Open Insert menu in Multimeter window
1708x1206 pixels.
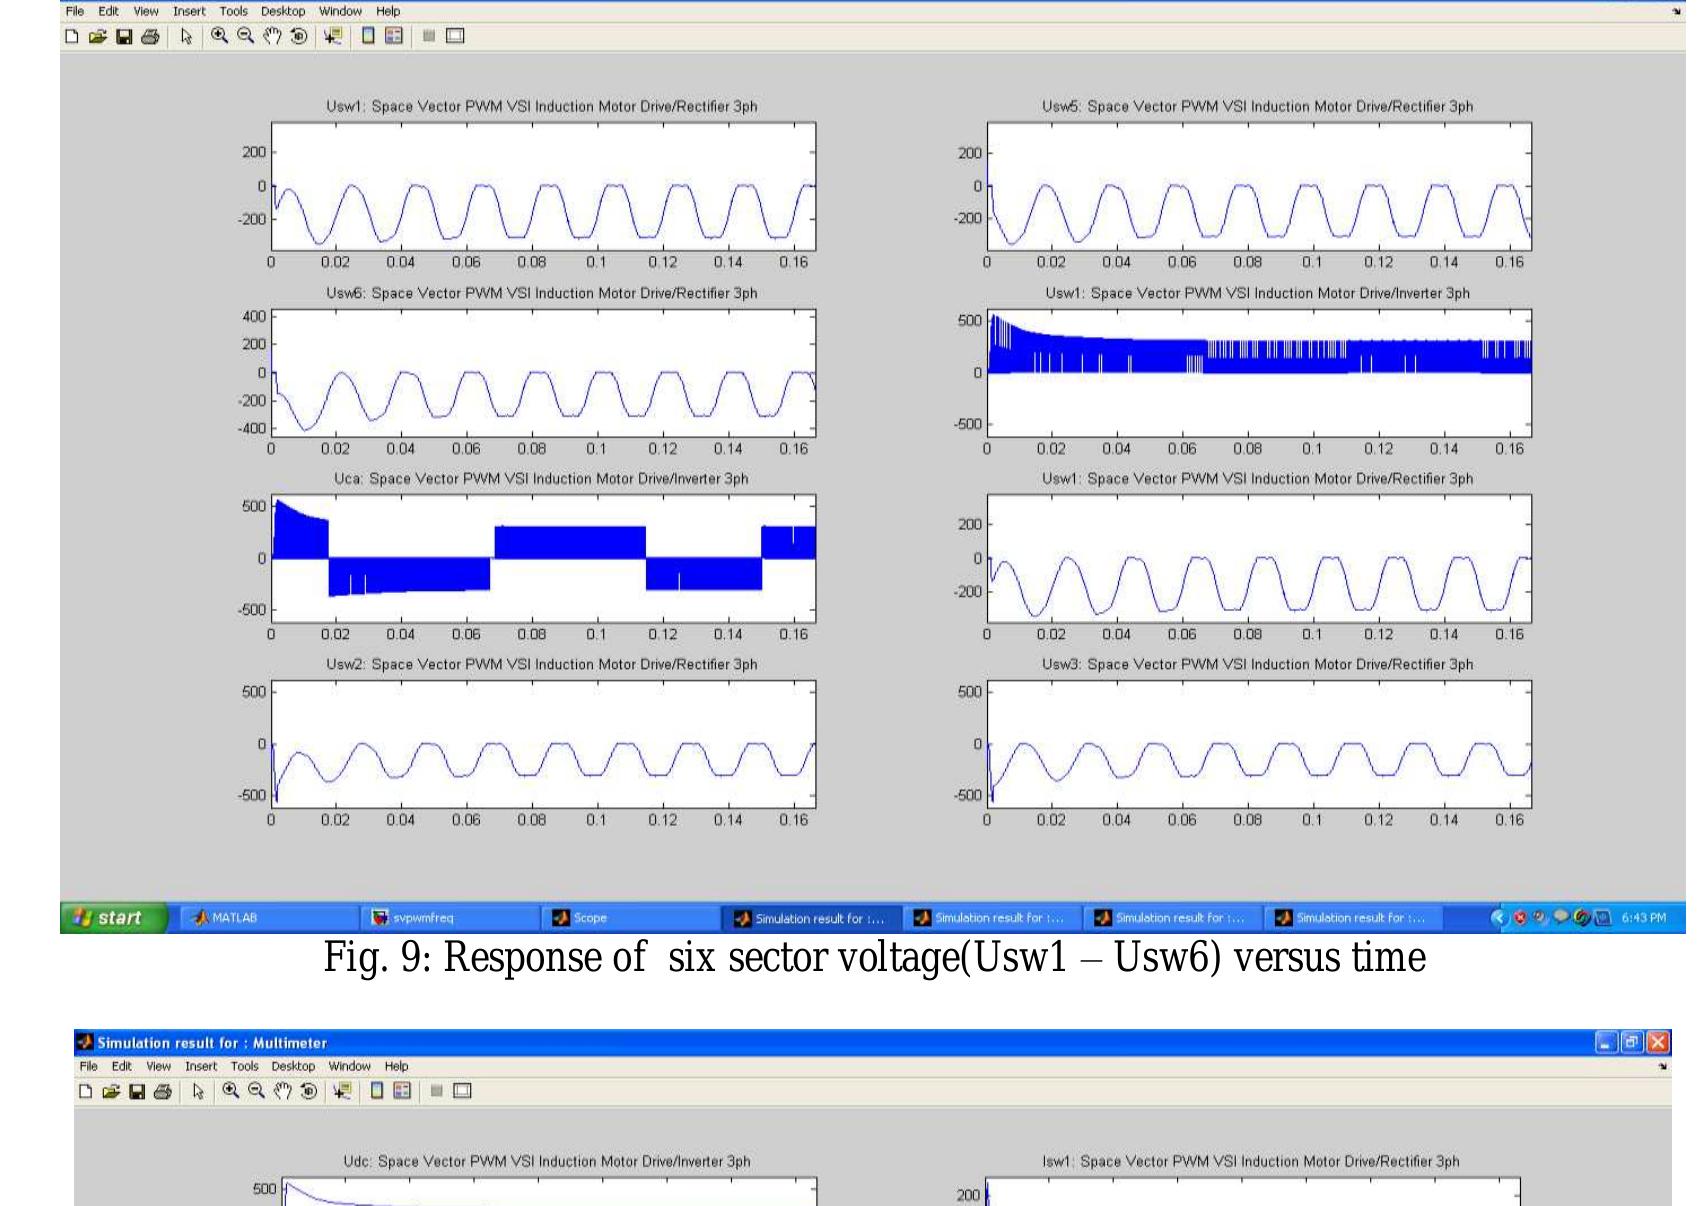pyautogui.click(x=201, y=1067)
